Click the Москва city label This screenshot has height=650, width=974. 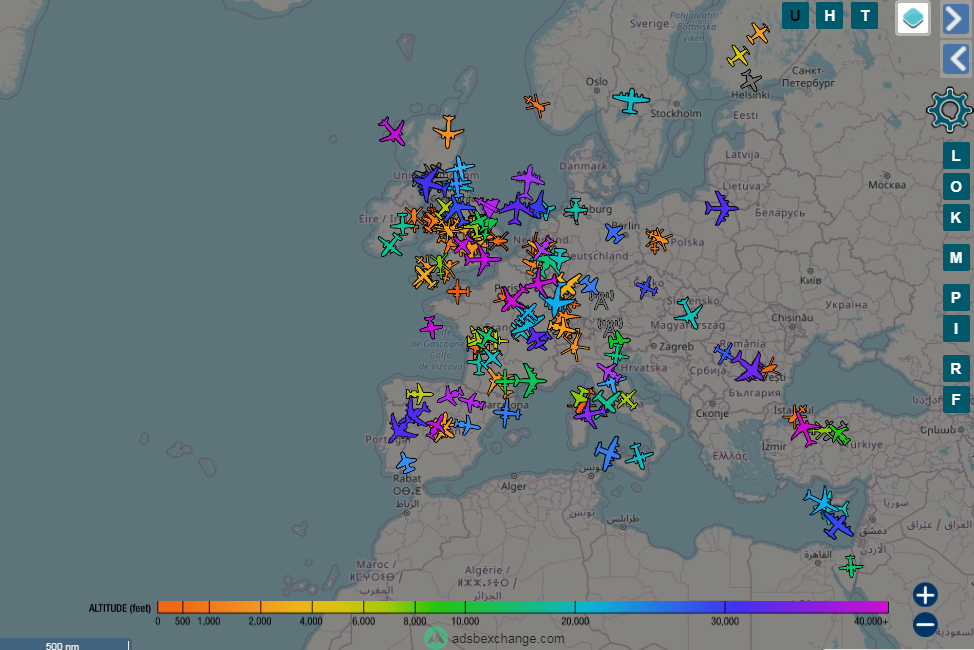tap(887, 185)
